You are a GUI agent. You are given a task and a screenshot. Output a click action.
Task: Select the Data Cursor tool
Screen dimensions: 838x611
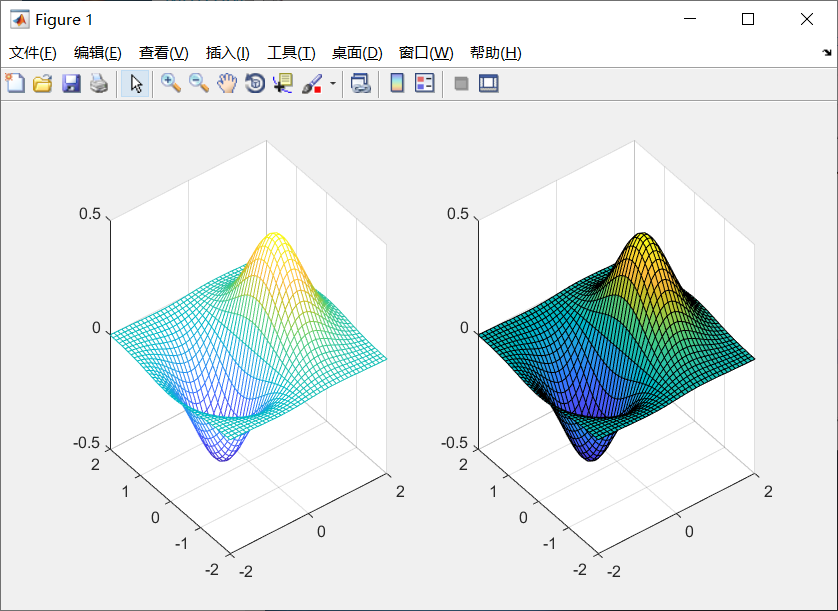point(282,84)
